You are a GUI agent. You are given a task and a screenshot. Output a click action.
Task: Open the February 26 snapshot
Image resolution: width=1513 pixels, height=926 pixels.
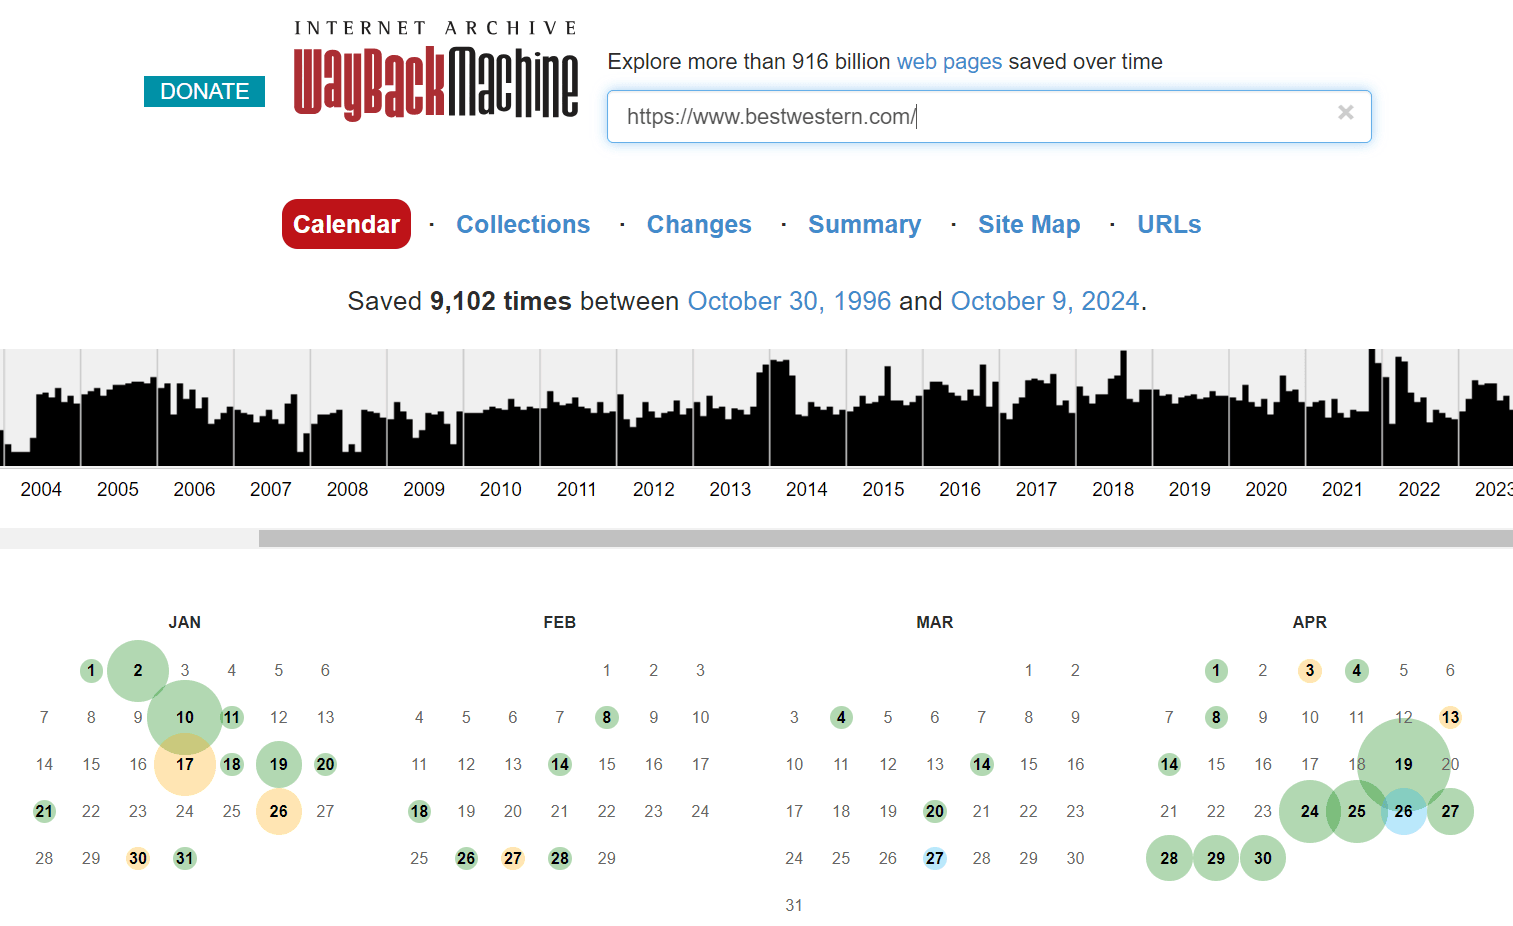pos(466,858)
